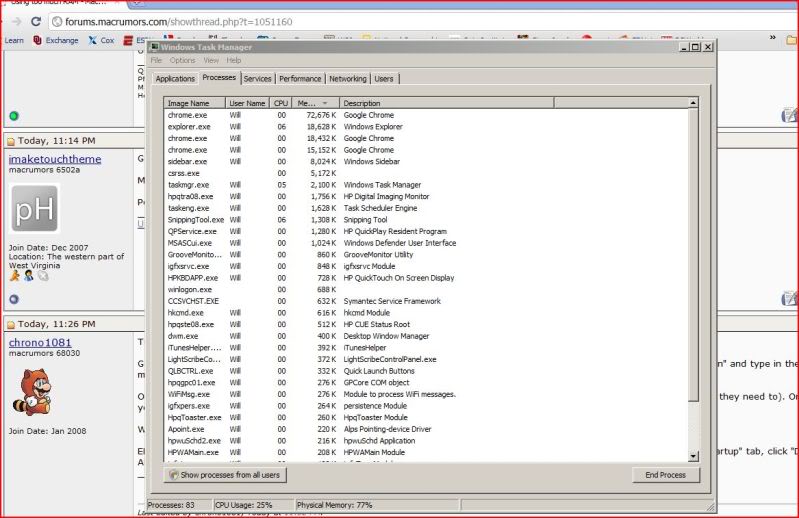
Task: Select the explorer.exe process row
Action: [426, 127]
